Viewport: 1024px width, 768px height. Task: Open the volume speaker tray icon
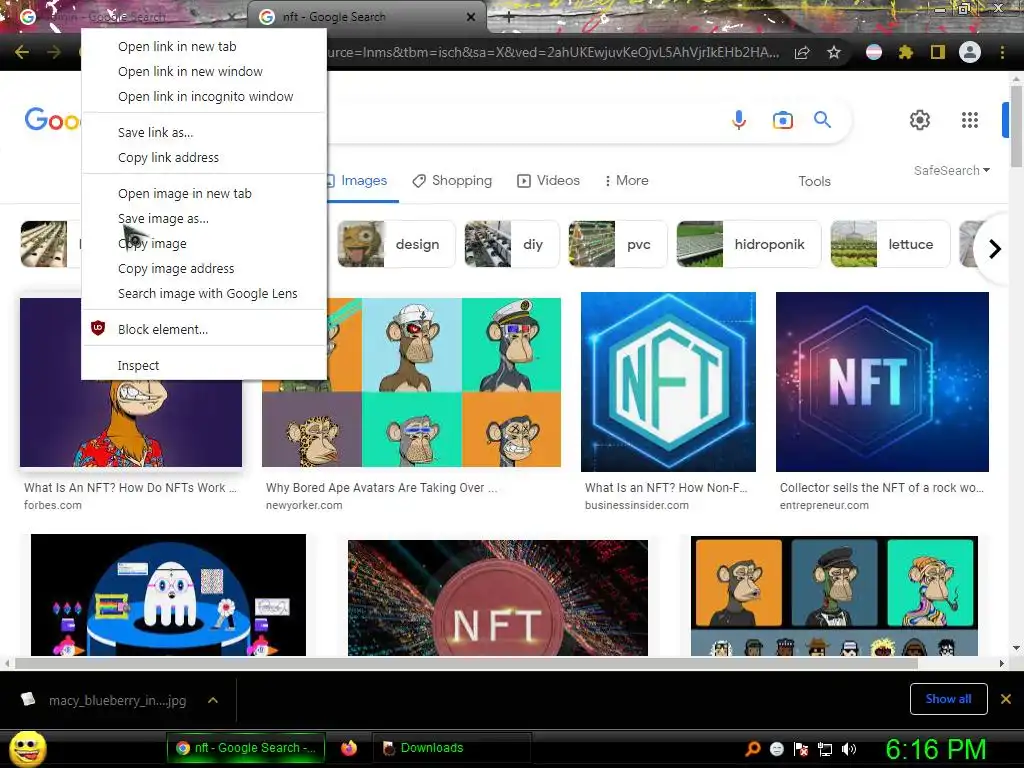(849, 749)
